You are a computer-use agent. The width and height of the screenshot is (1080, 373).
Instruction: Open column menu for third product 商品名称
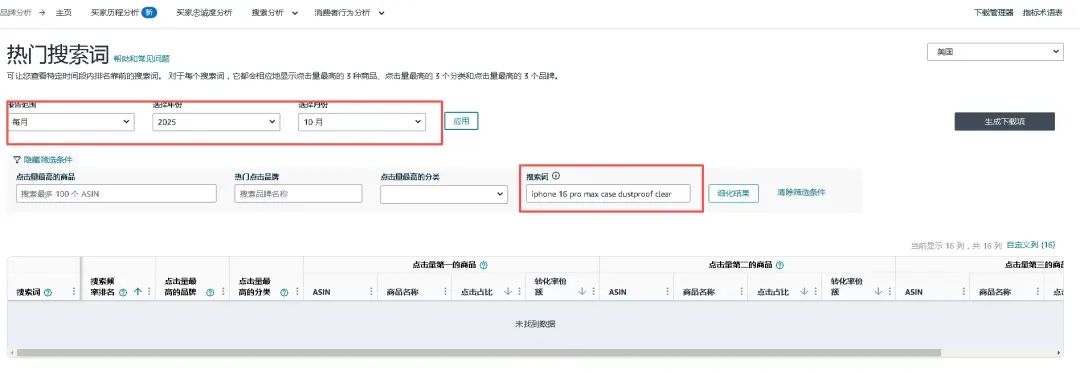pyautogui.click(x=1037, y=292)
